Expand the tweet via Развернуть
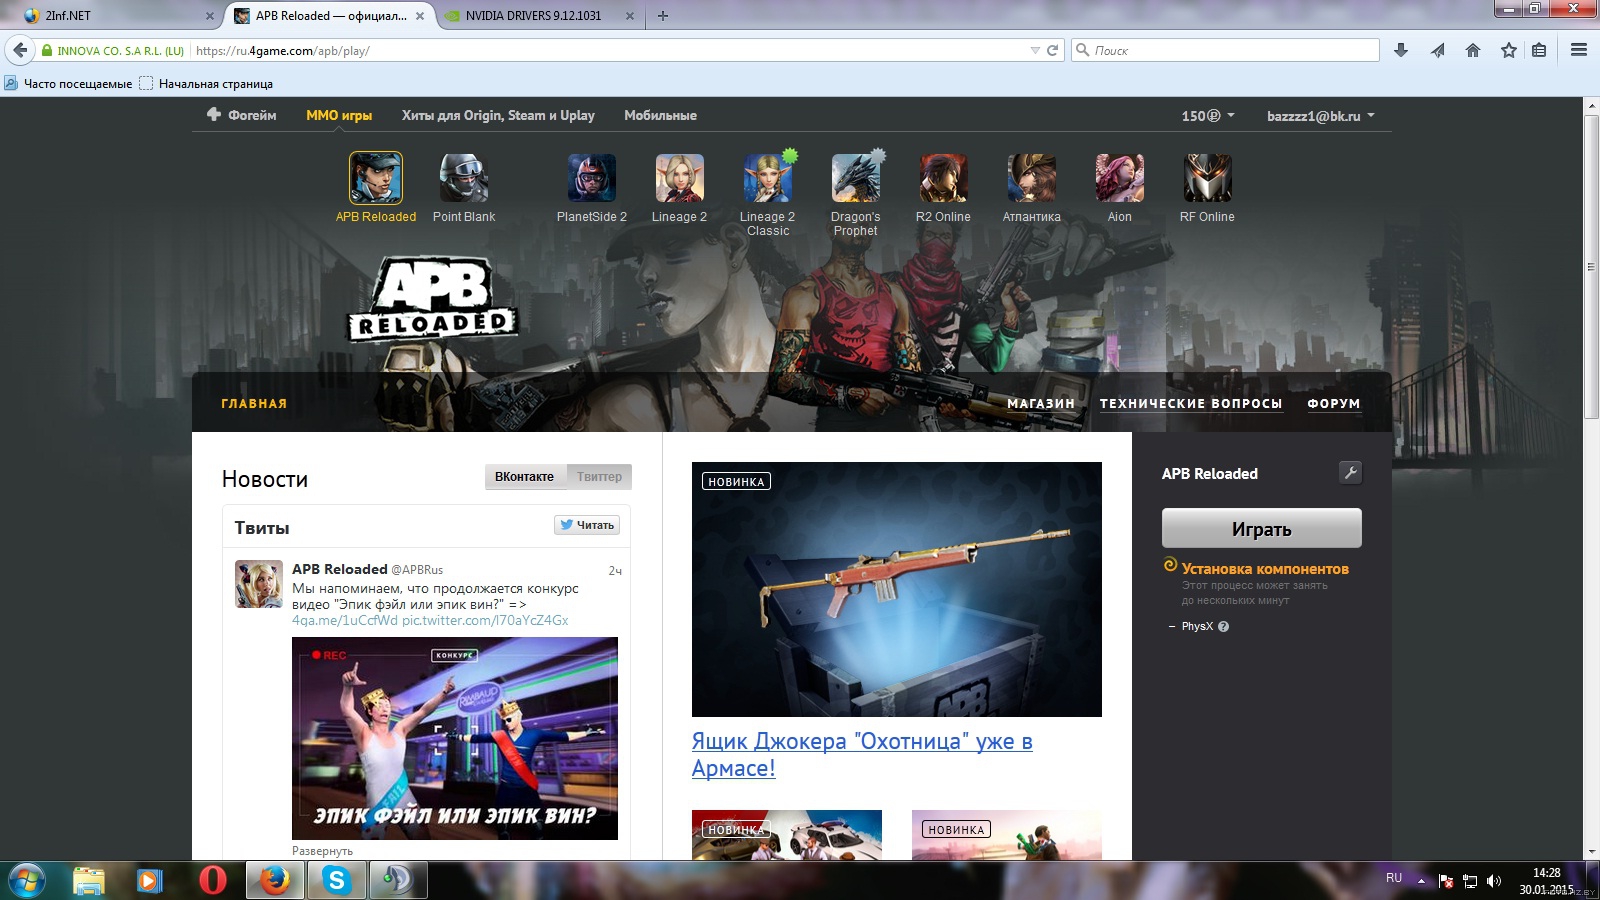 (322, 851)
